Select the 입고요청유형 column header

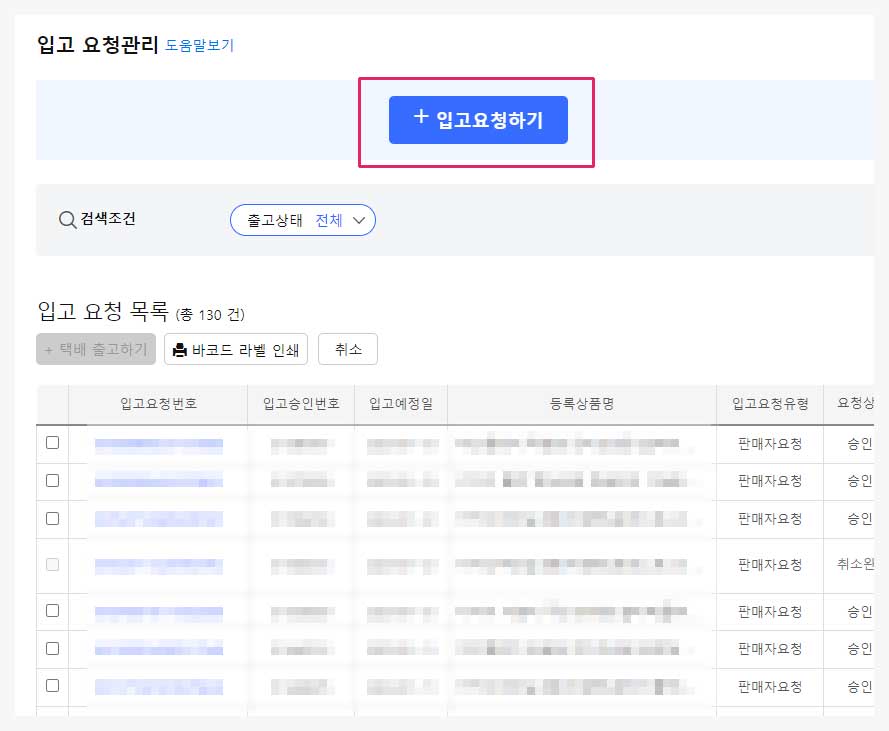pyautogui.click(x=770, y=404)
